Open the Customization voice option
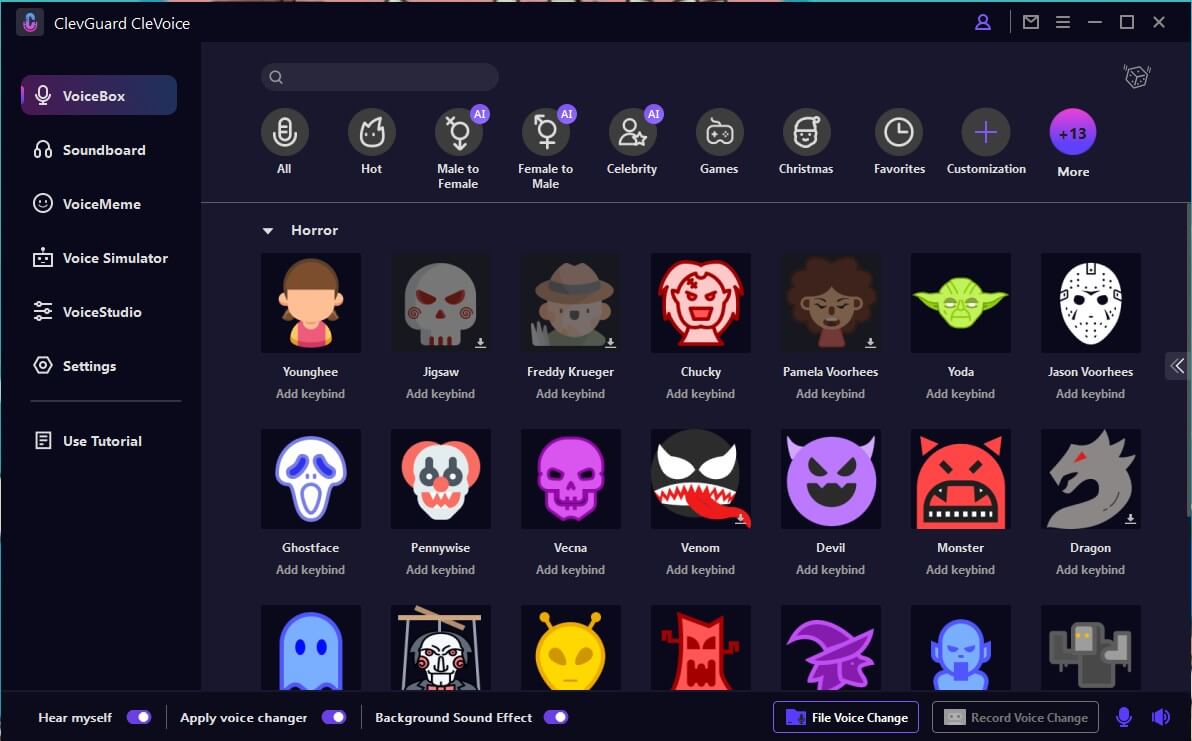This screenshot has height=741, width=1192. [986, 132]
